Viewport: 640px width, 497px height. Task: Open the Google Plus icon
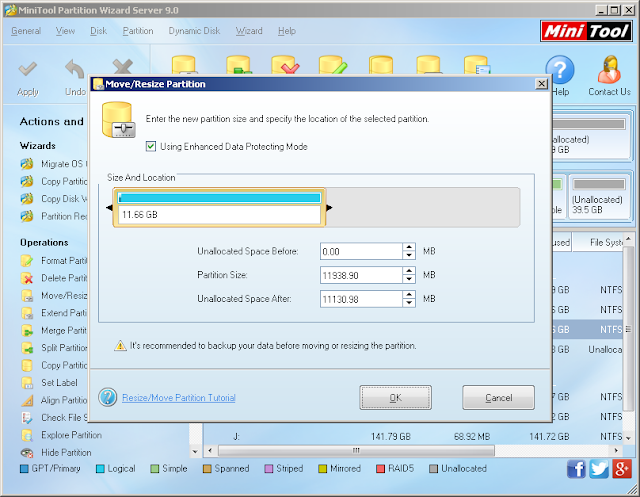622,469
